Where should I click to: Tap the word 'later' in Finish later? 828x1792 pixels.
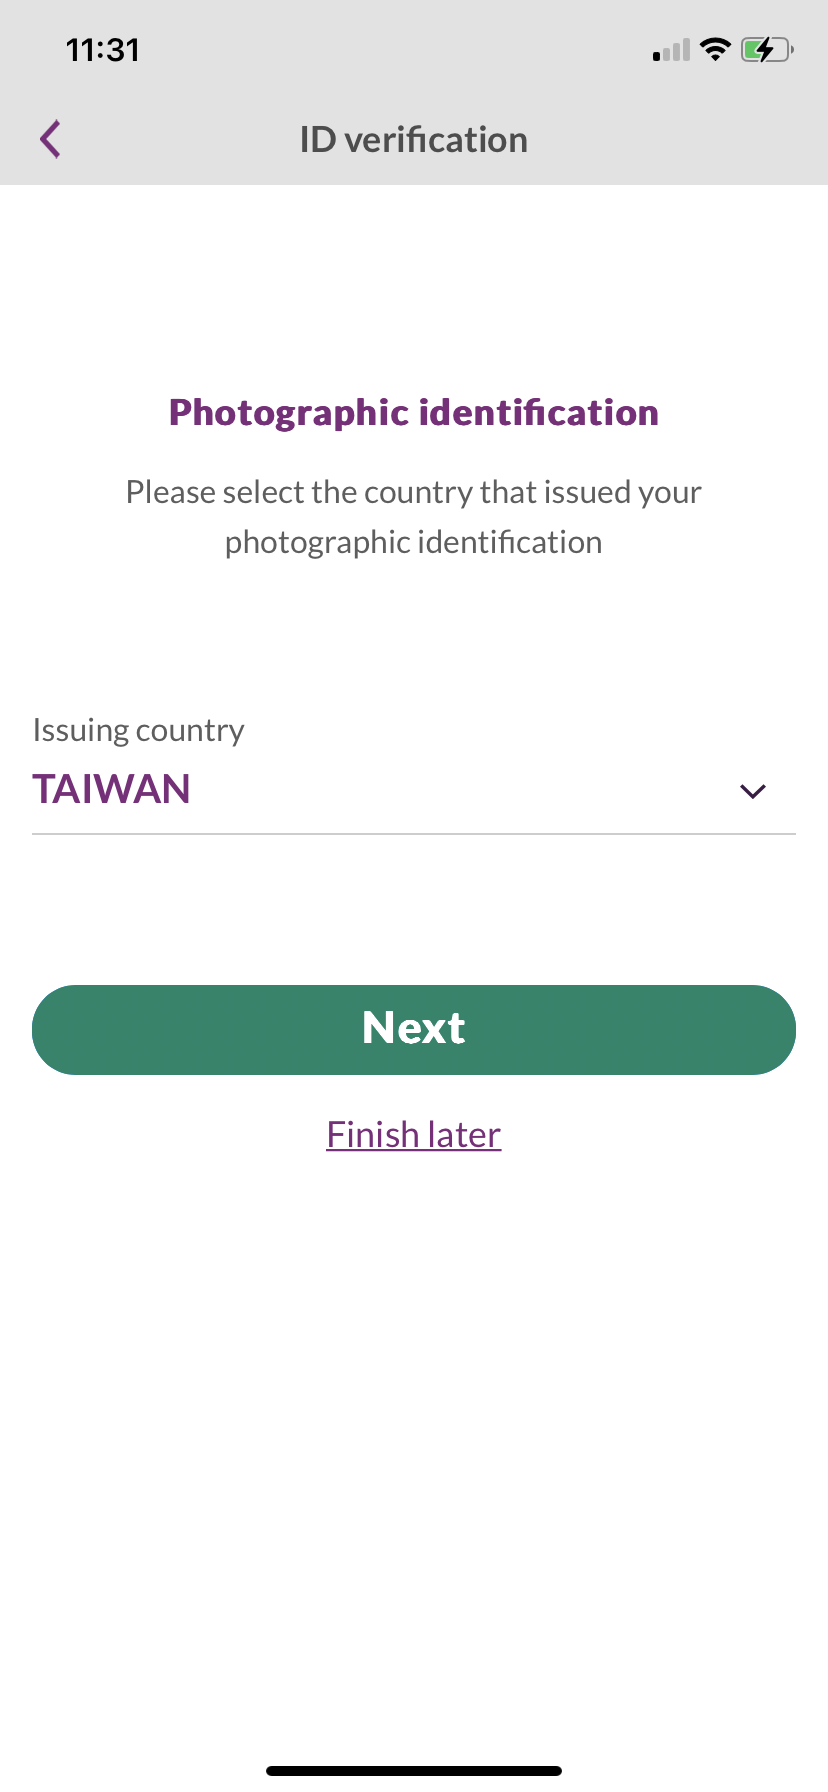[464, 1135]
